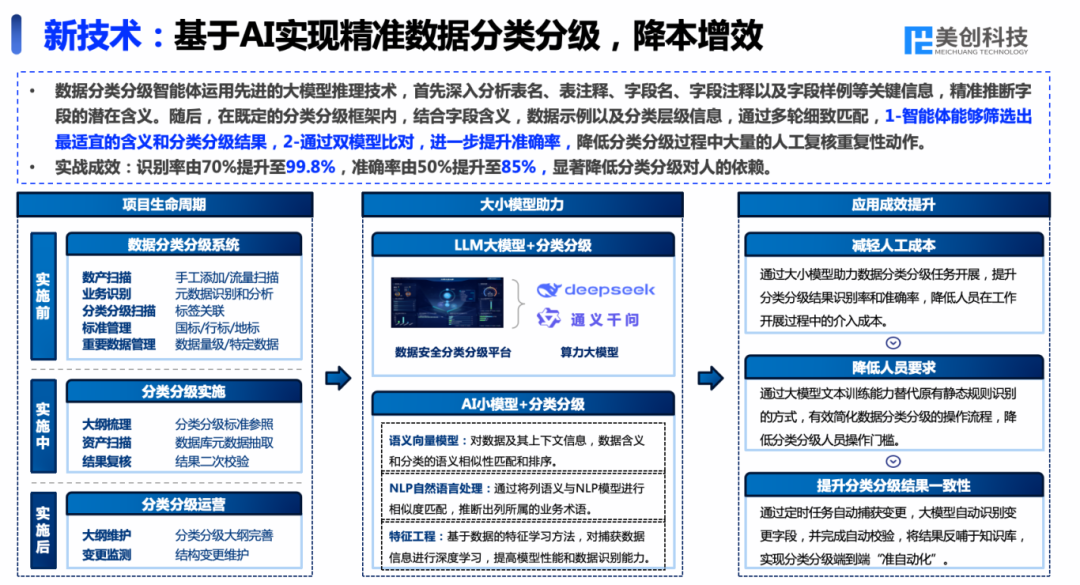Open the 应用成效提升 panel
Image resolution: width=1080 pixels, height=585 pixels.
[x=893, y=206]
